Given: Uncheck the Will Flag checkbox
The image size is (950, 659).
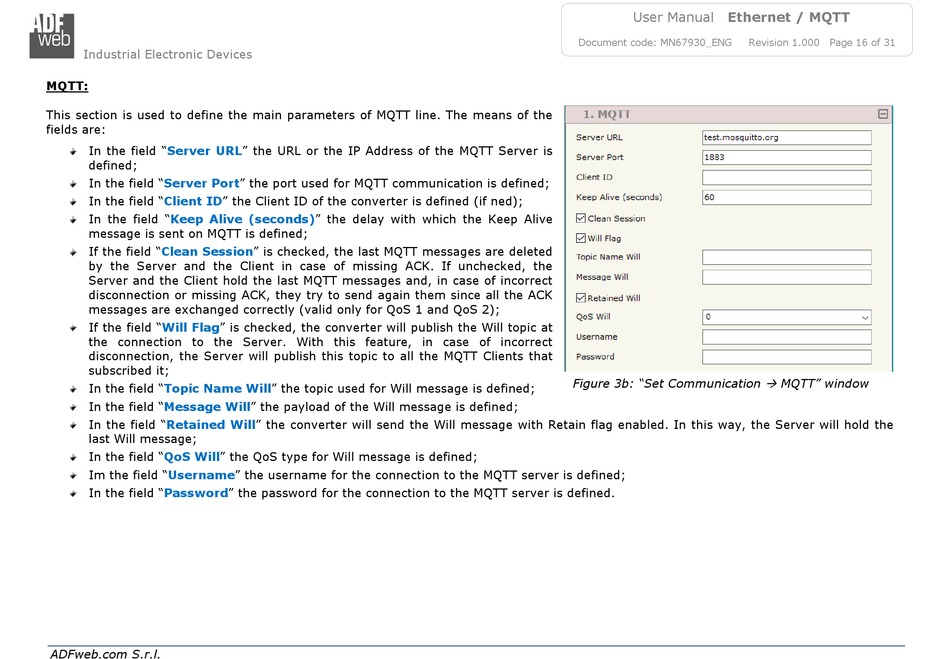Looking at the screenshot, I should [580, 238].
